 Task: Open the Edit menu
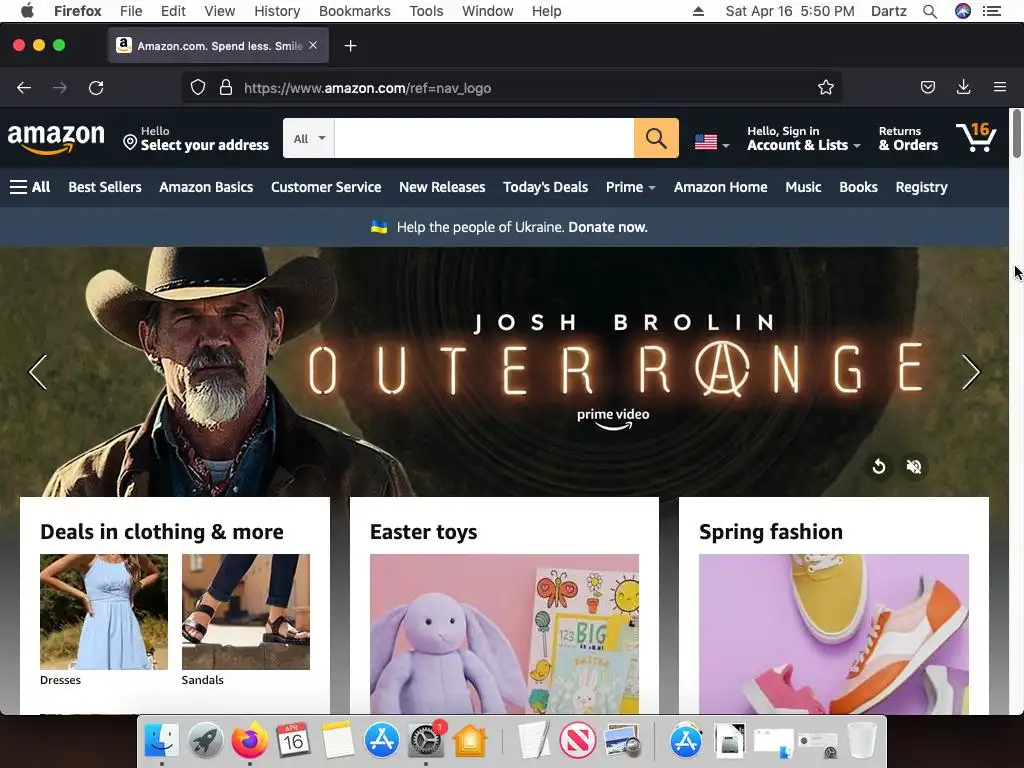(x=173, y=11)
